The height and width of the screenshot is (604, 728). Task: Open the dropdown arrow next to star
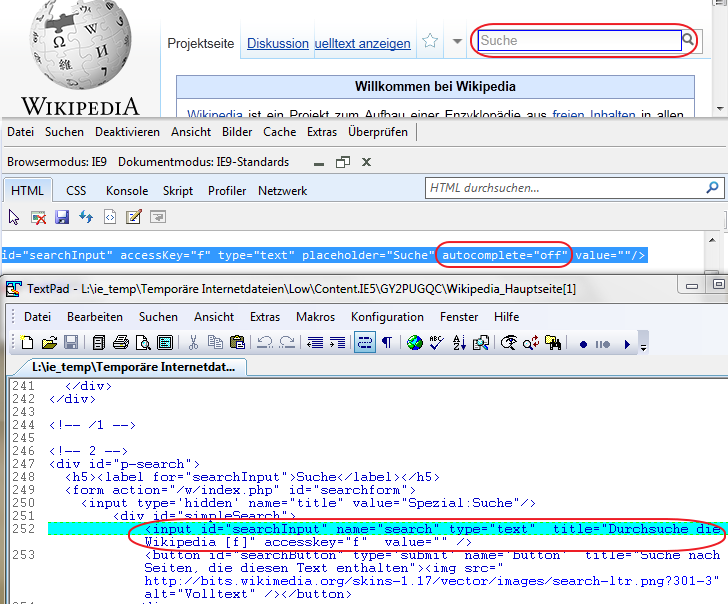(x=457, y=41)
